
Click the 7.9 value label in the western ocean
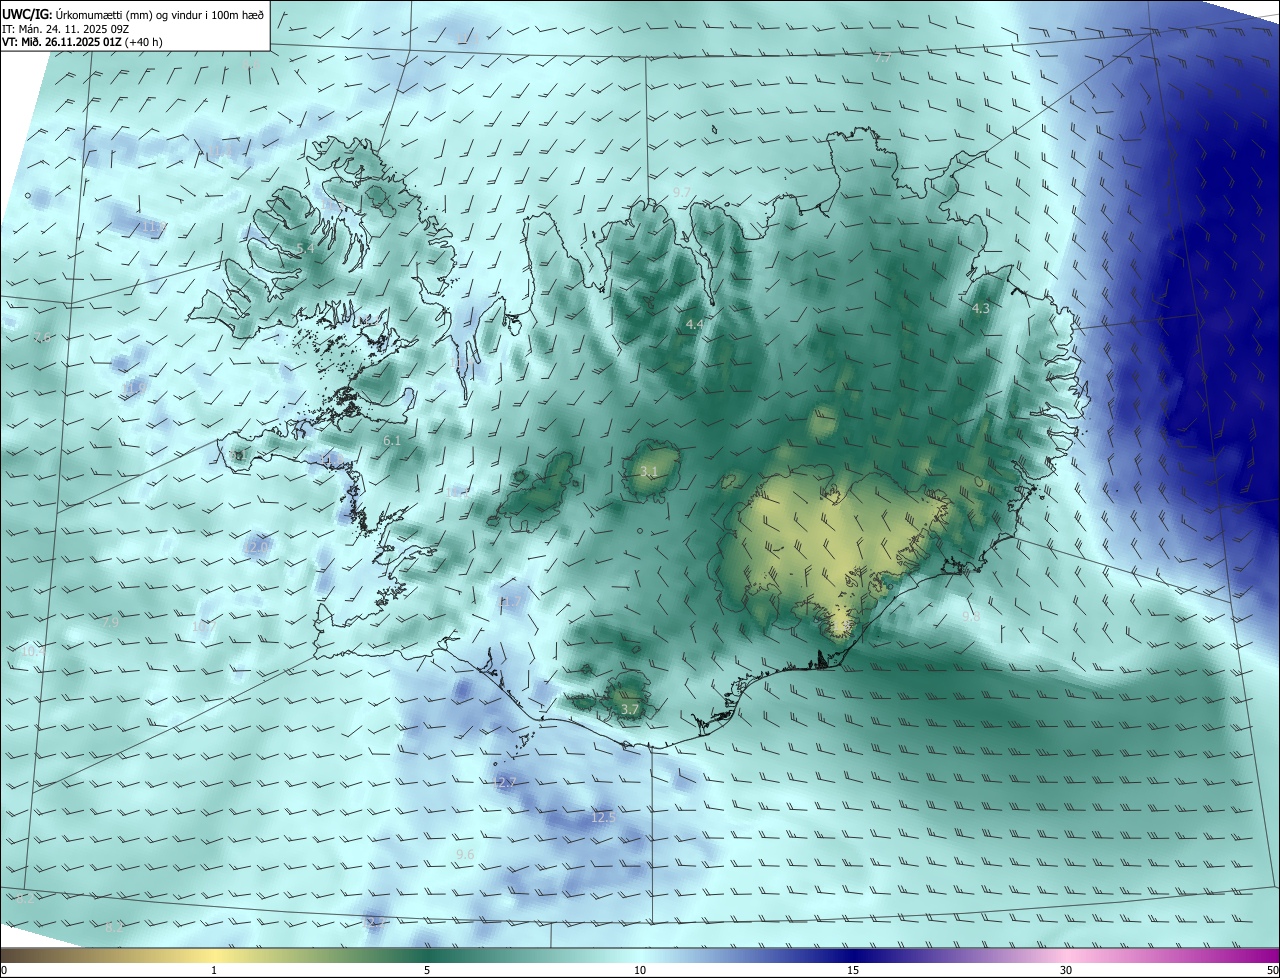tap(110, 622)
